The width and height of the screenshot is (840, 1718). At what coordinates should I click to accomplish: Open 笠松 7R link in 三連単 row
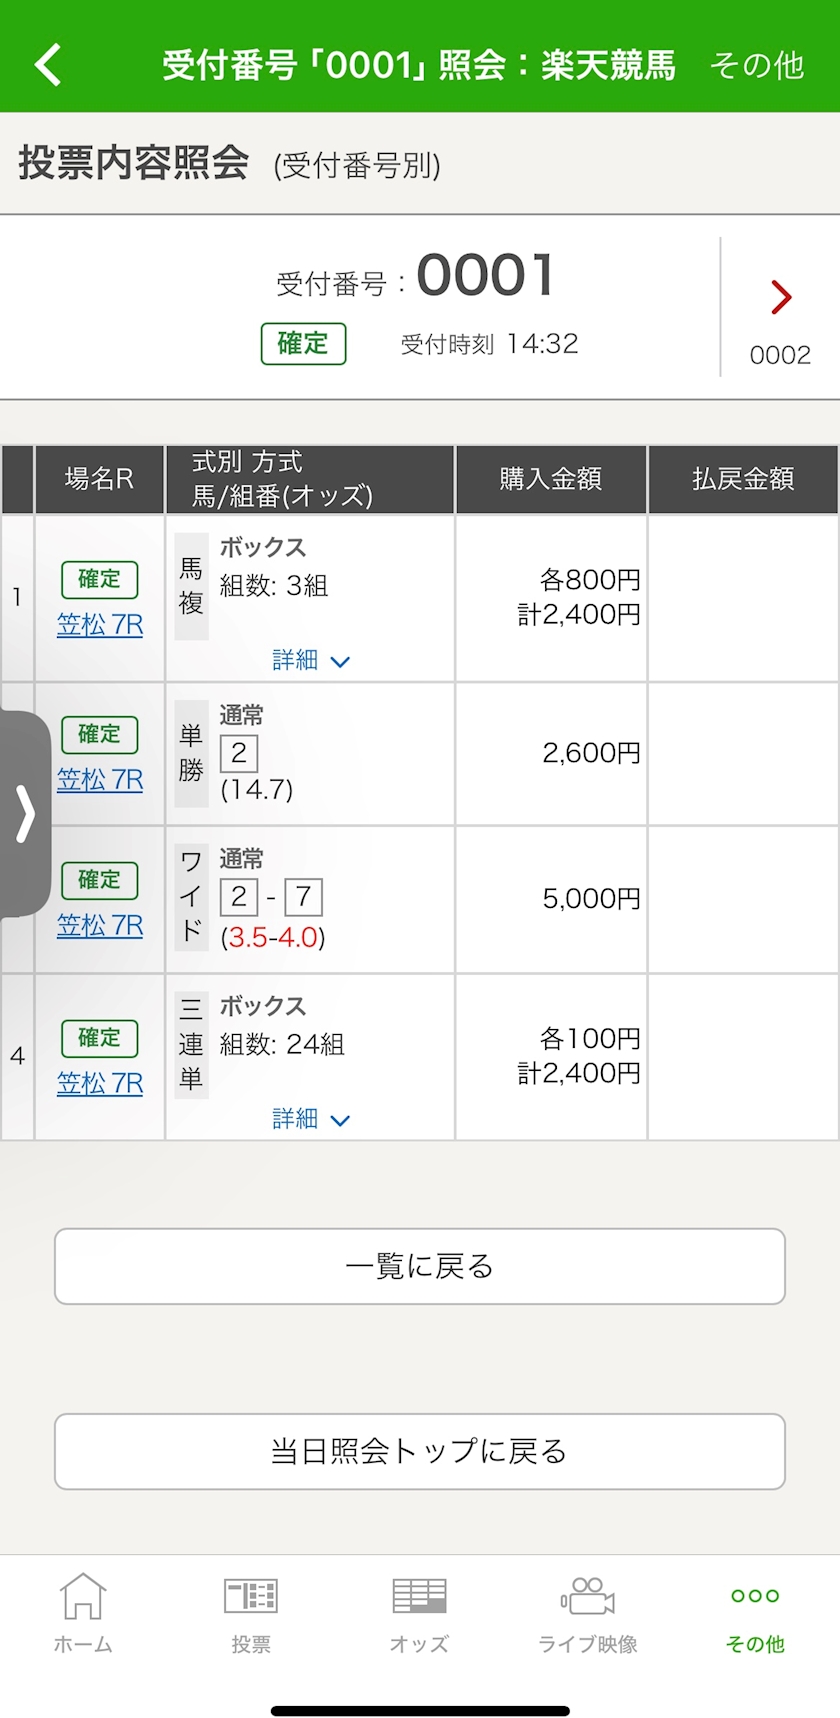coord(100,1083)
